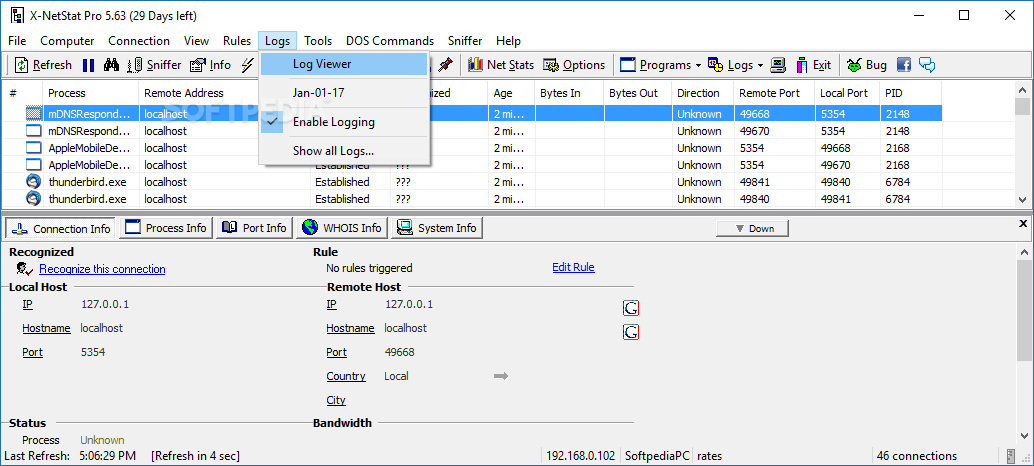Screen dimensions: 1034x466
Task: Open the Connection menu
Action: pyautogui.click(x=139, y=41)
